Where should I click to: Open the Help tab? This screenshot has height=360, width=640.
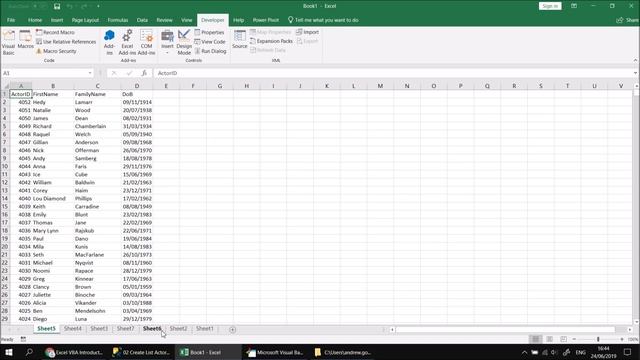pyautogui.click(x=238, y=20)
